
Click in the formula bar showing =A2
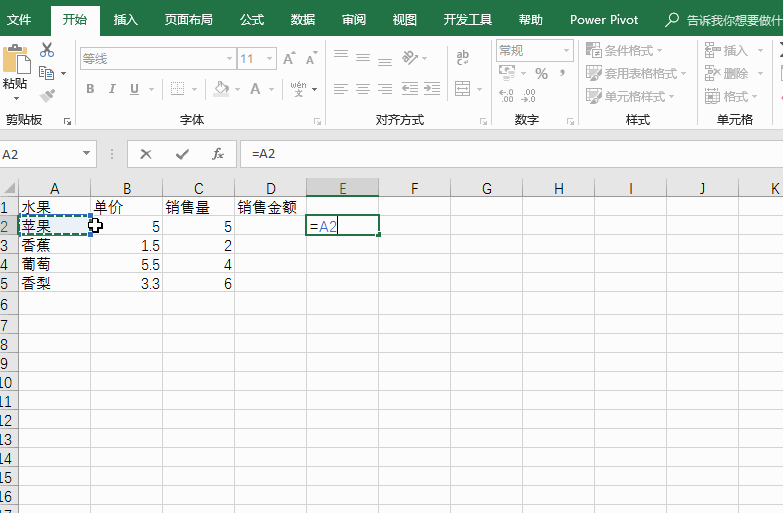click(511, 154)
